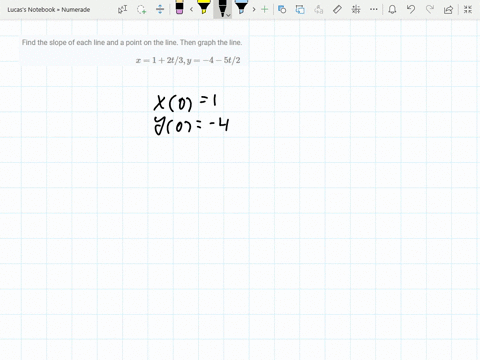
Task: Show more pens with right chevron
Action: pyautogui.click(x=254, y=9)
